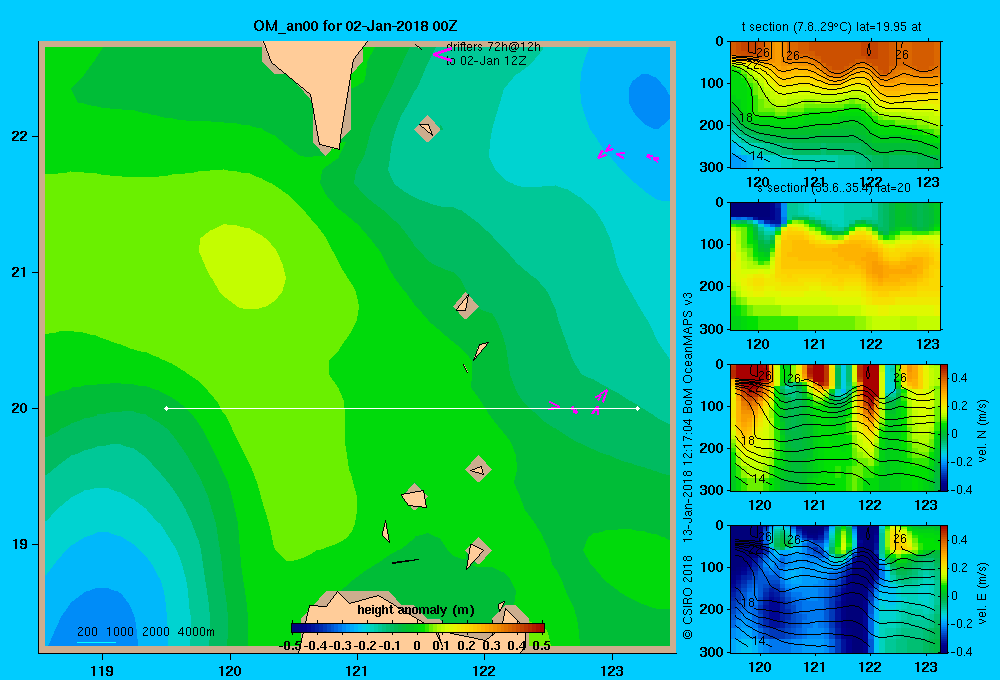Click the 'vel. E (m/s)' vertical label

(982, 593)
